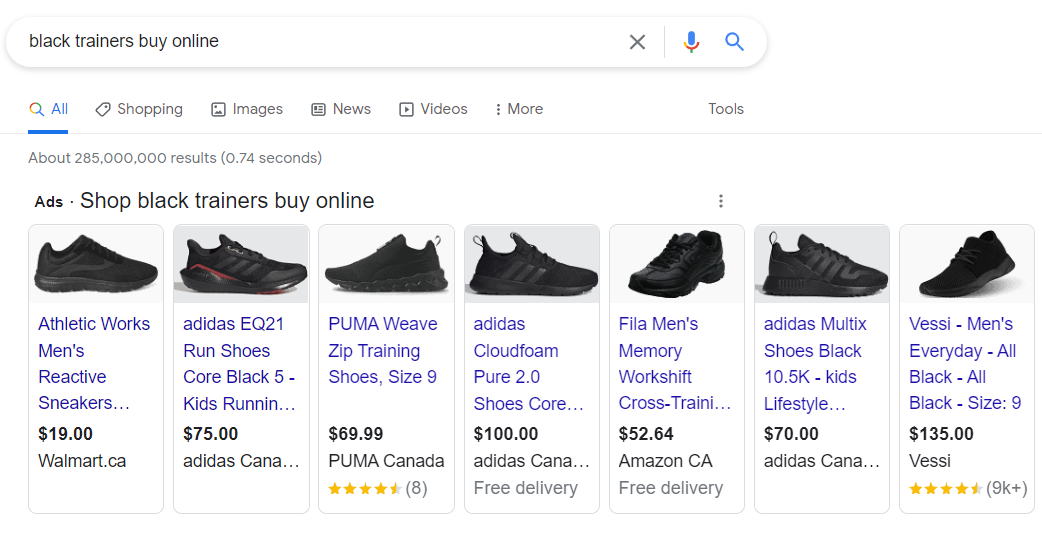Switch to the Shopping tab
The image size is (1042, 548).
[x=139, y=109]
